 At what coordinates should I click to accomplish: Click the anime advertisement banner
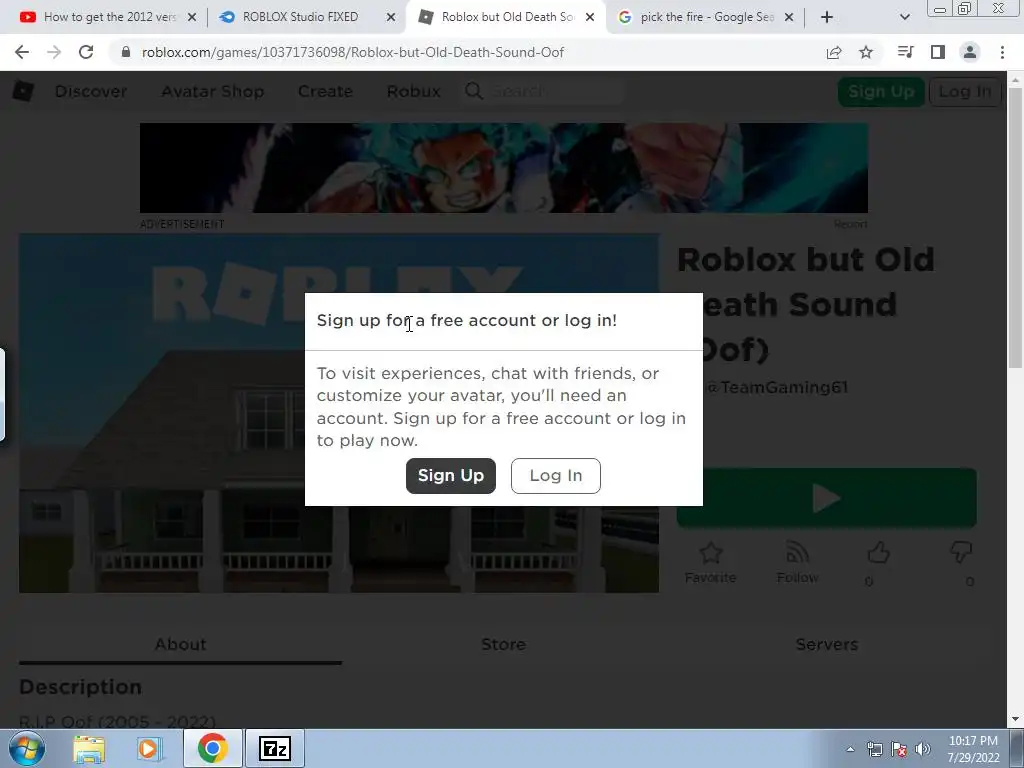point(504,168)
